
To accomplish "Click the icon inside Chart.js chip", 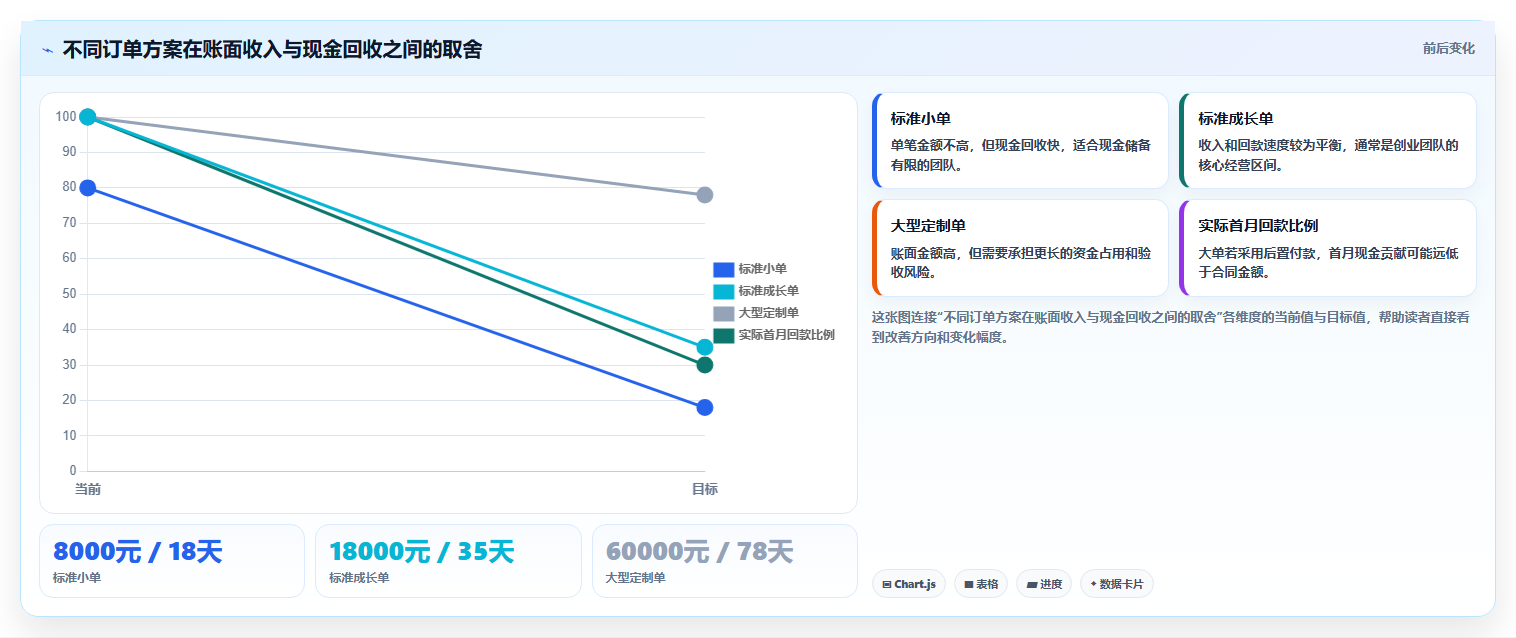I will coord(887,584).
